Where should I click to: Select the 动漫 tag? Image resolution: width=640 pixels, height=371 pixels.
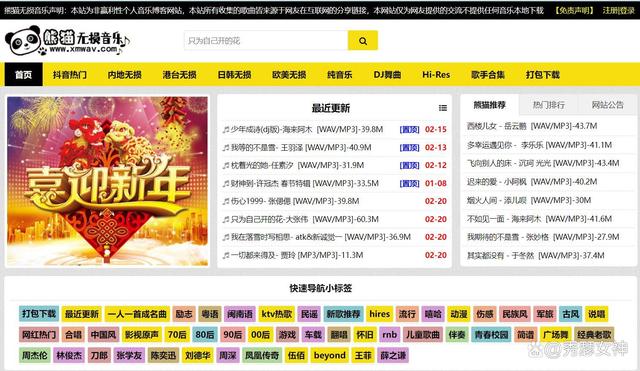tap(458, 313)
